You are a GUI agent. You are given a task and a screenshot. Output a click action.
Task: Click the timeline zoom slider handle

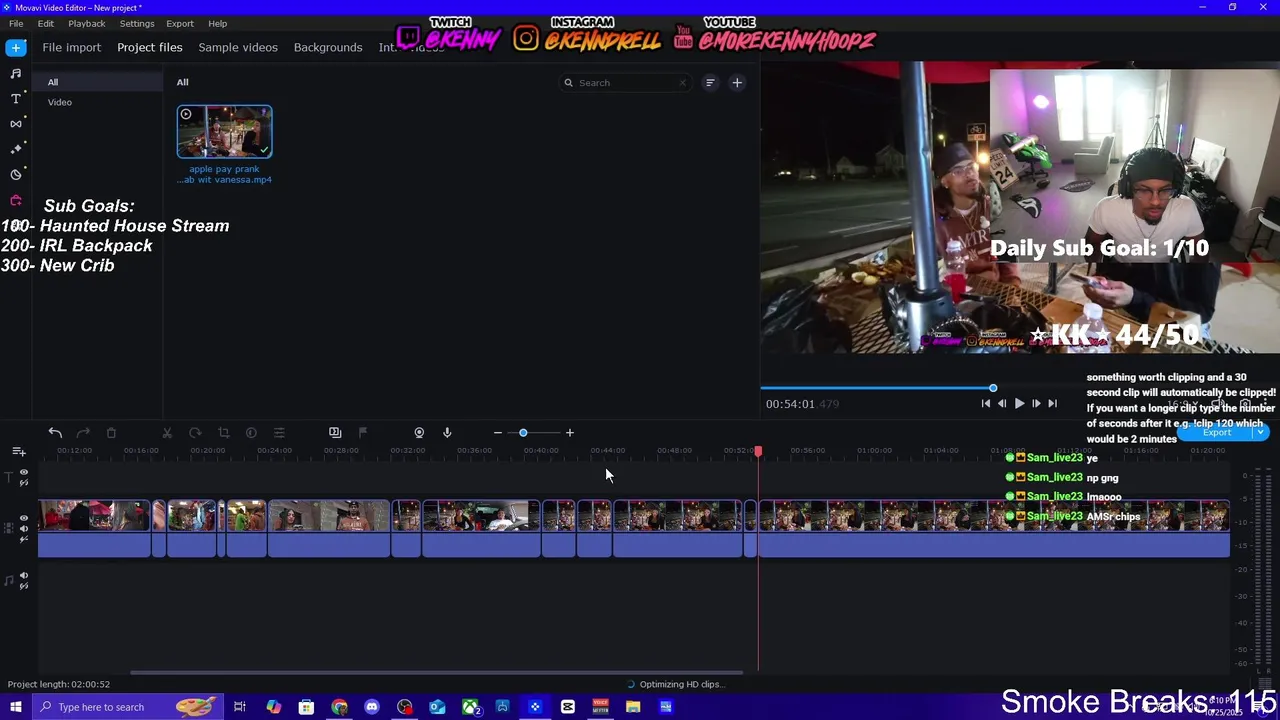(x=523, y=433)
